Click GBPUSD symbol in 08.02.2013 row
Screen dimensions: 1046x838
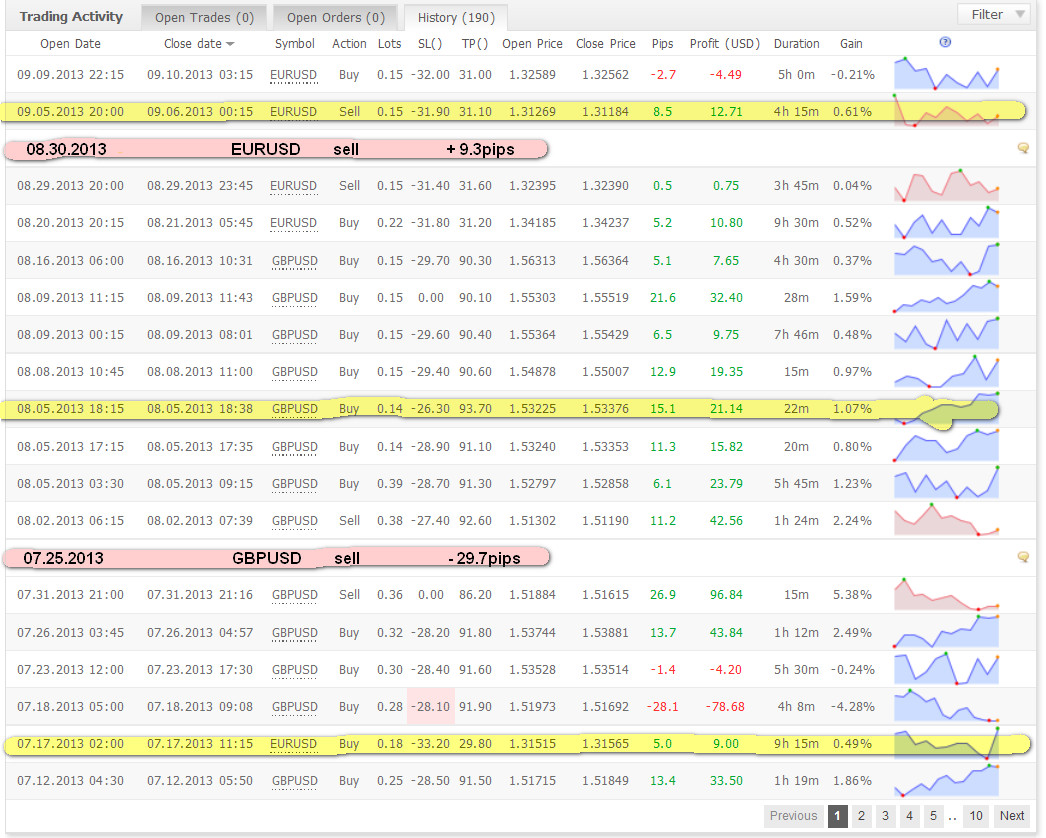pos(295,521)
